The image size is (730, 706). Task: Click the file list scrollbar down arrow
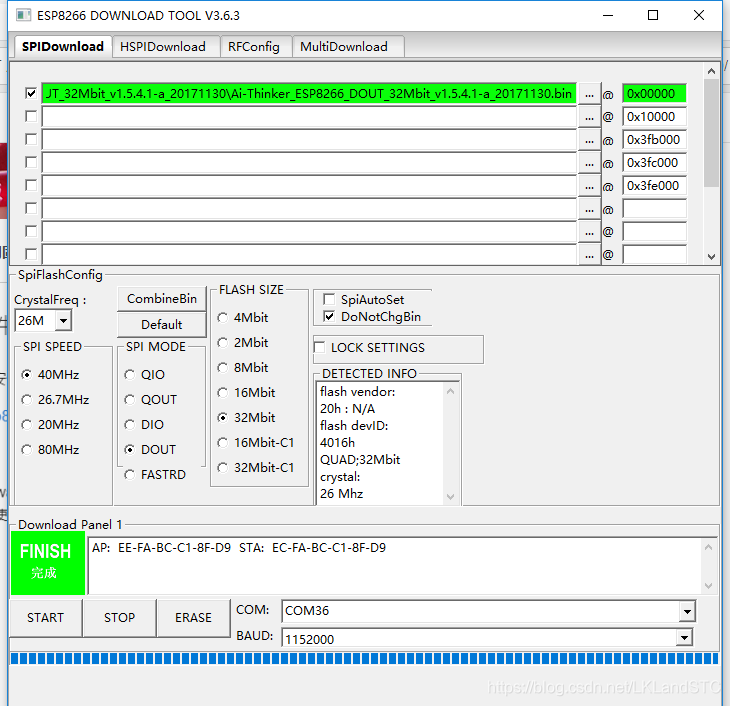[x=711, y=257]
